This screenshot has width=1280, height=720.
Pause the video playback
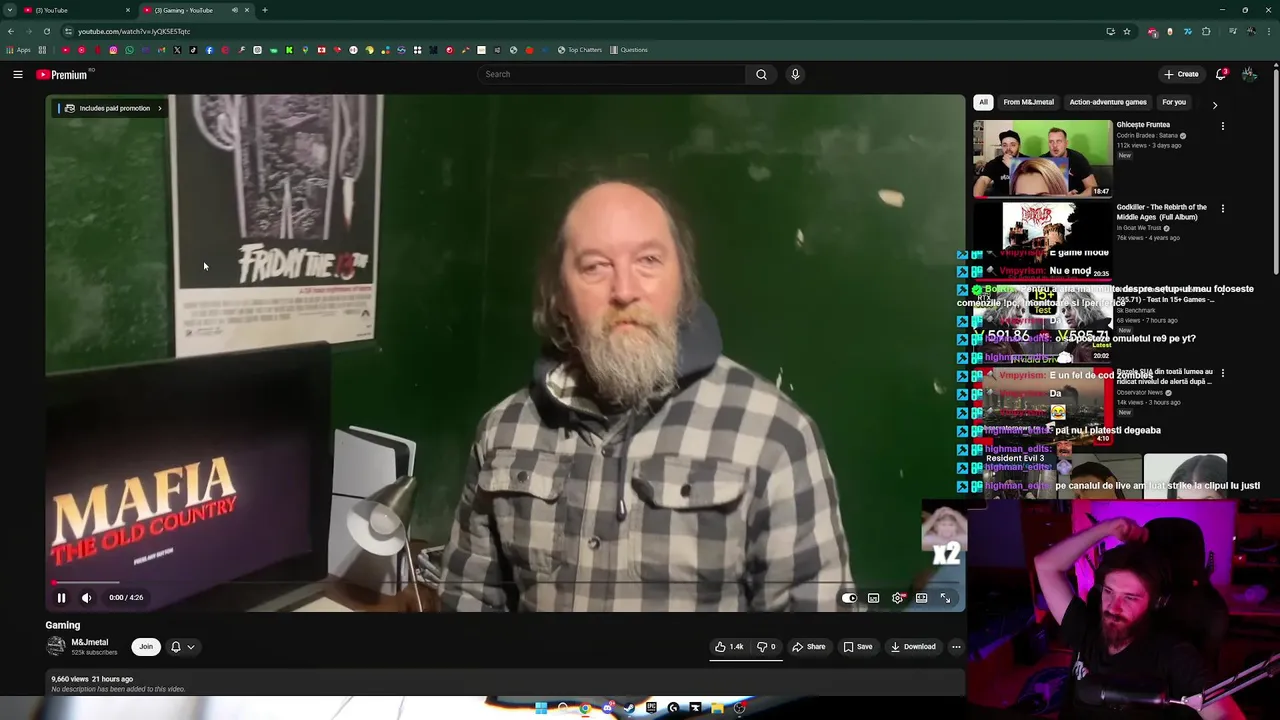(61, 598)
